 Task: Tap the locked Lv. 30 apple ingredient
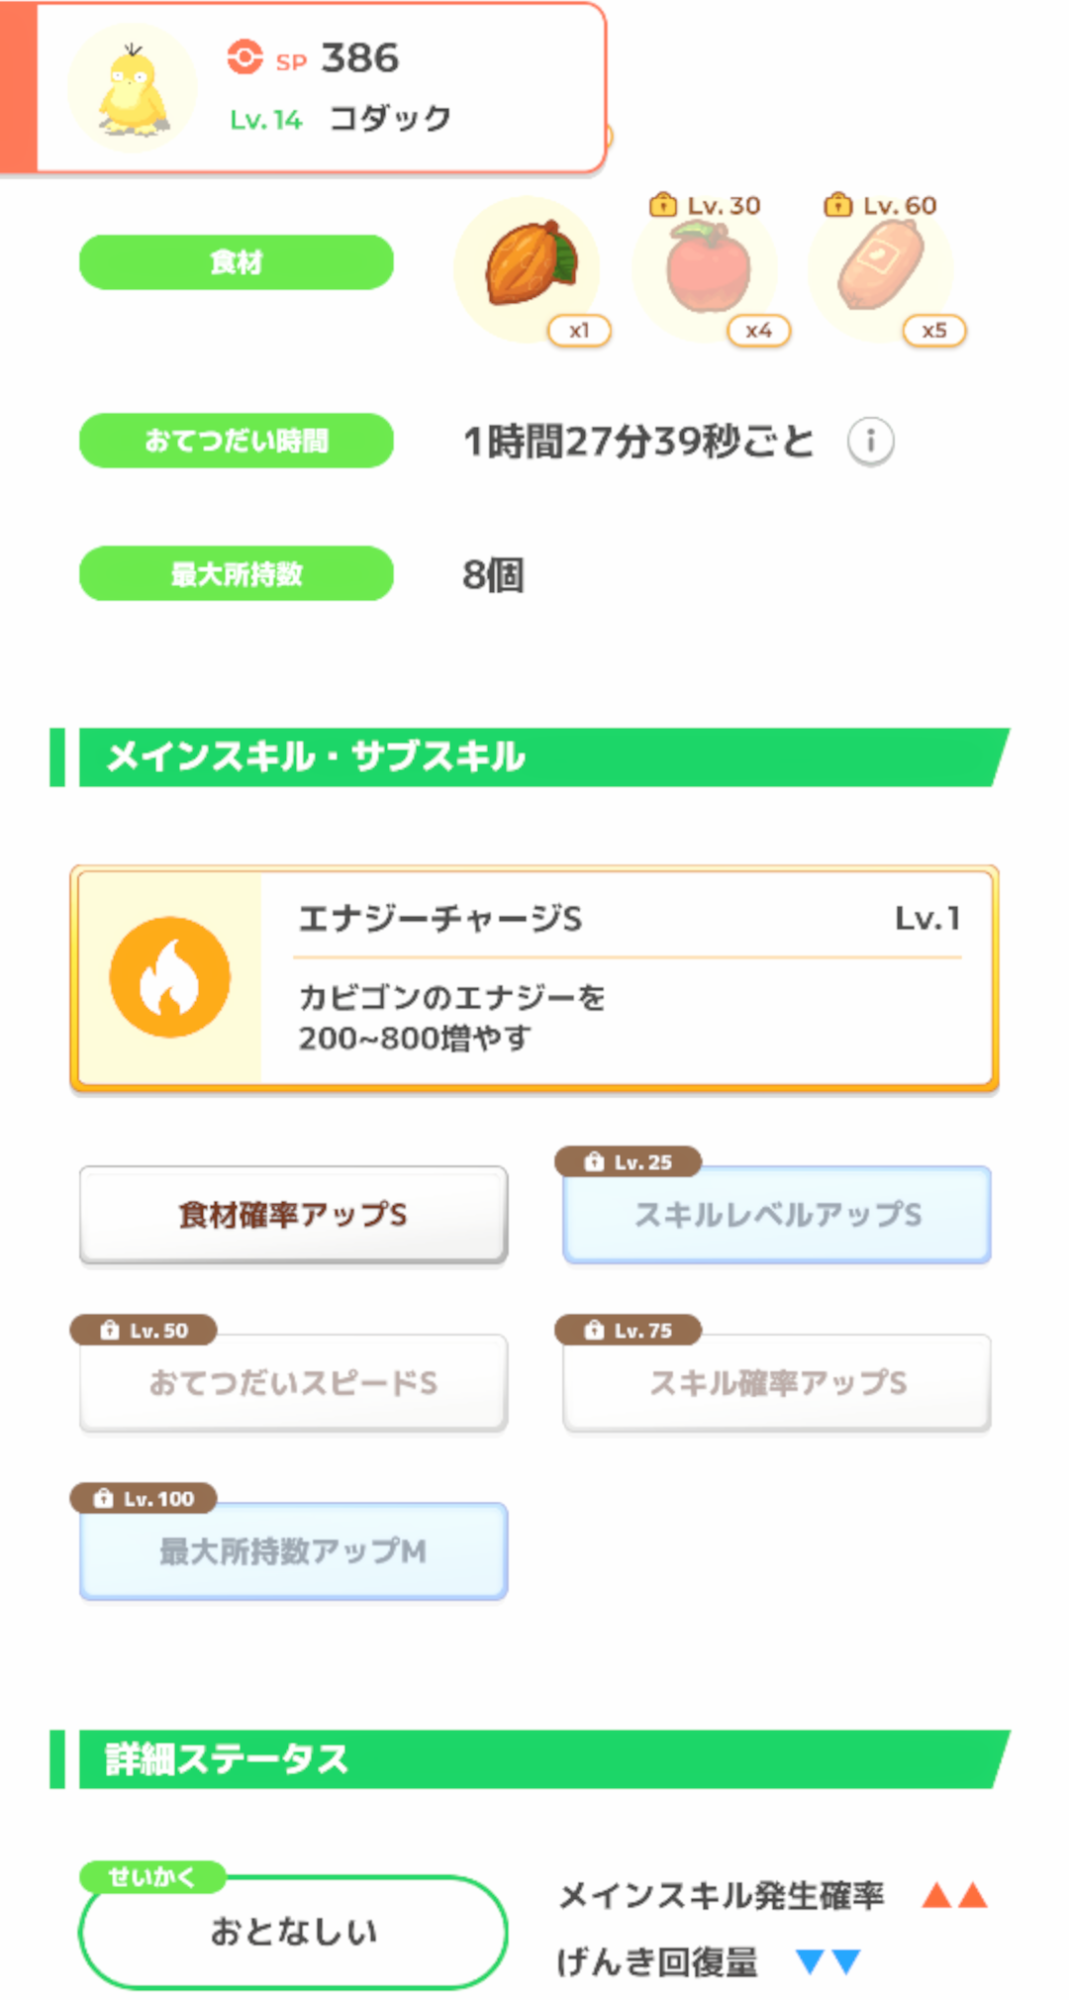(x=708, y=268)
